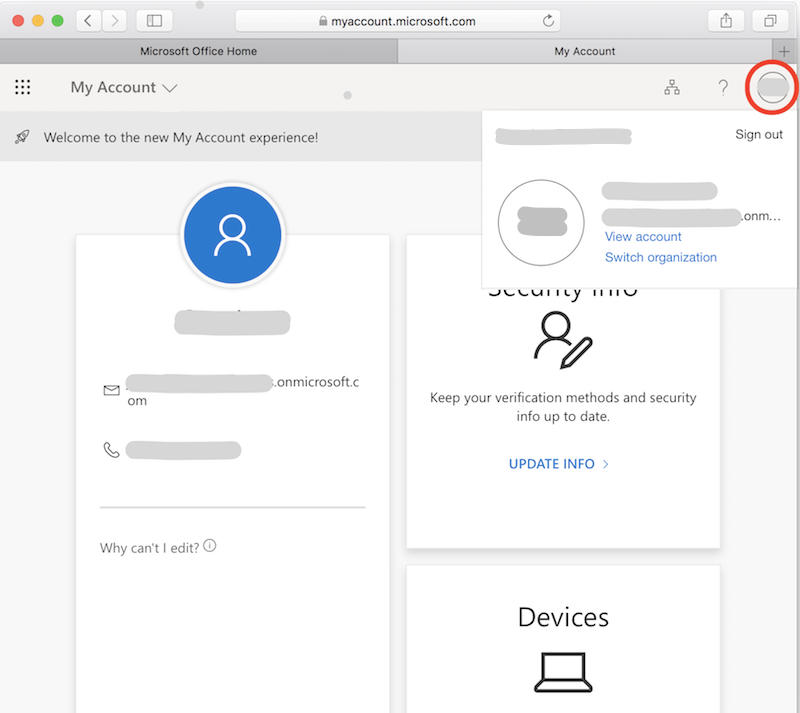The width and height of the screenshot is (800, 713).
Task: Click the megaphone announcement icon
Action: pos(21,137)
